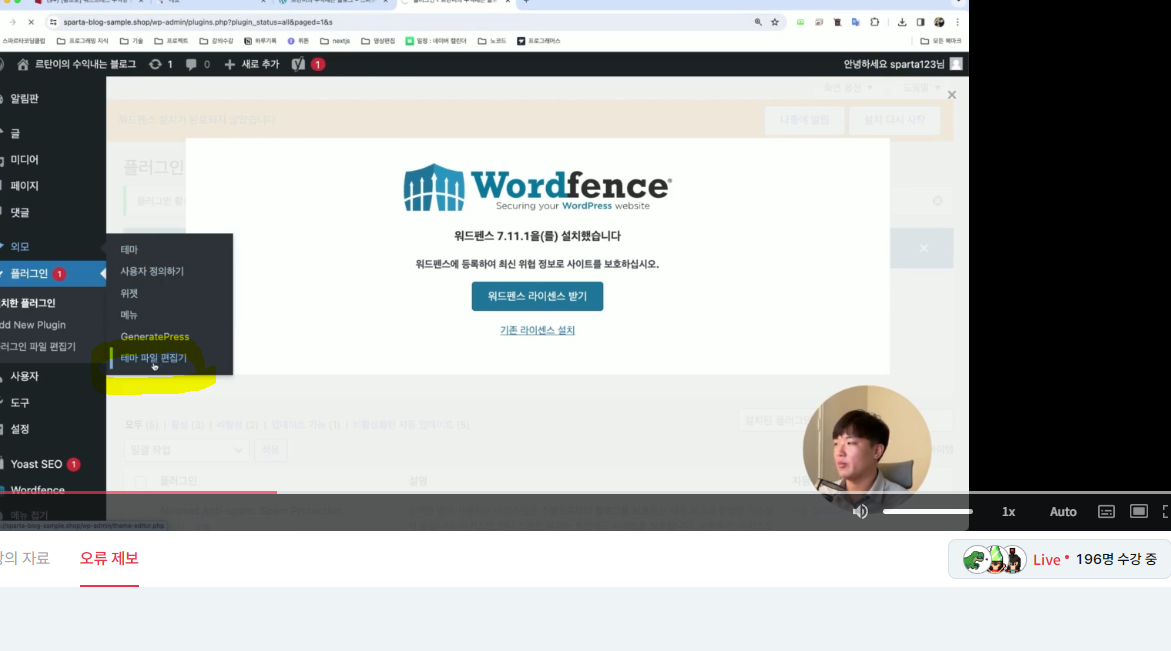Select 외모 in the admin sidebar
Viewport: 1171px width, 651px height.
[x=19, y=246]
